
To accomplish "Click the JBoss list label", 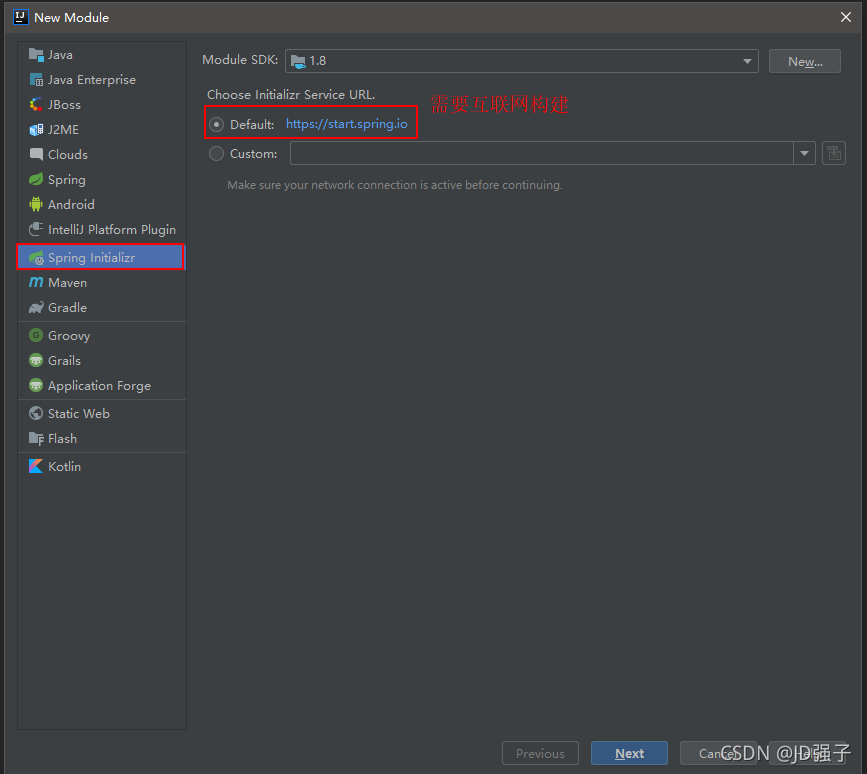I will click(64, 104).
